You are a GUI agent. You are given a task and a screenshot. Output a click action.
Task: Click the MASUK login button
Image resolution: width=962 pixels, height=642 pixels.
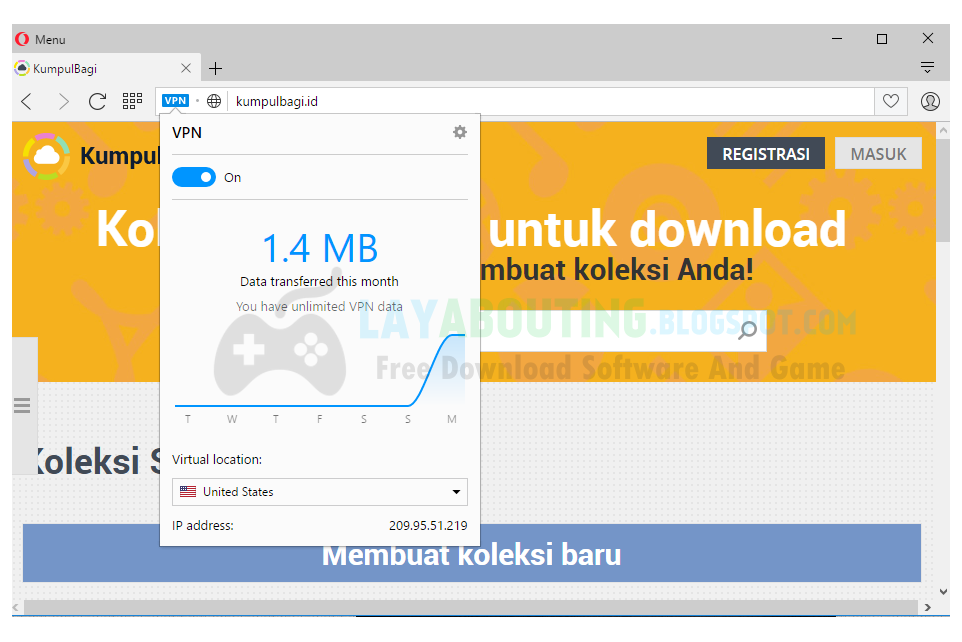[878, 153]
